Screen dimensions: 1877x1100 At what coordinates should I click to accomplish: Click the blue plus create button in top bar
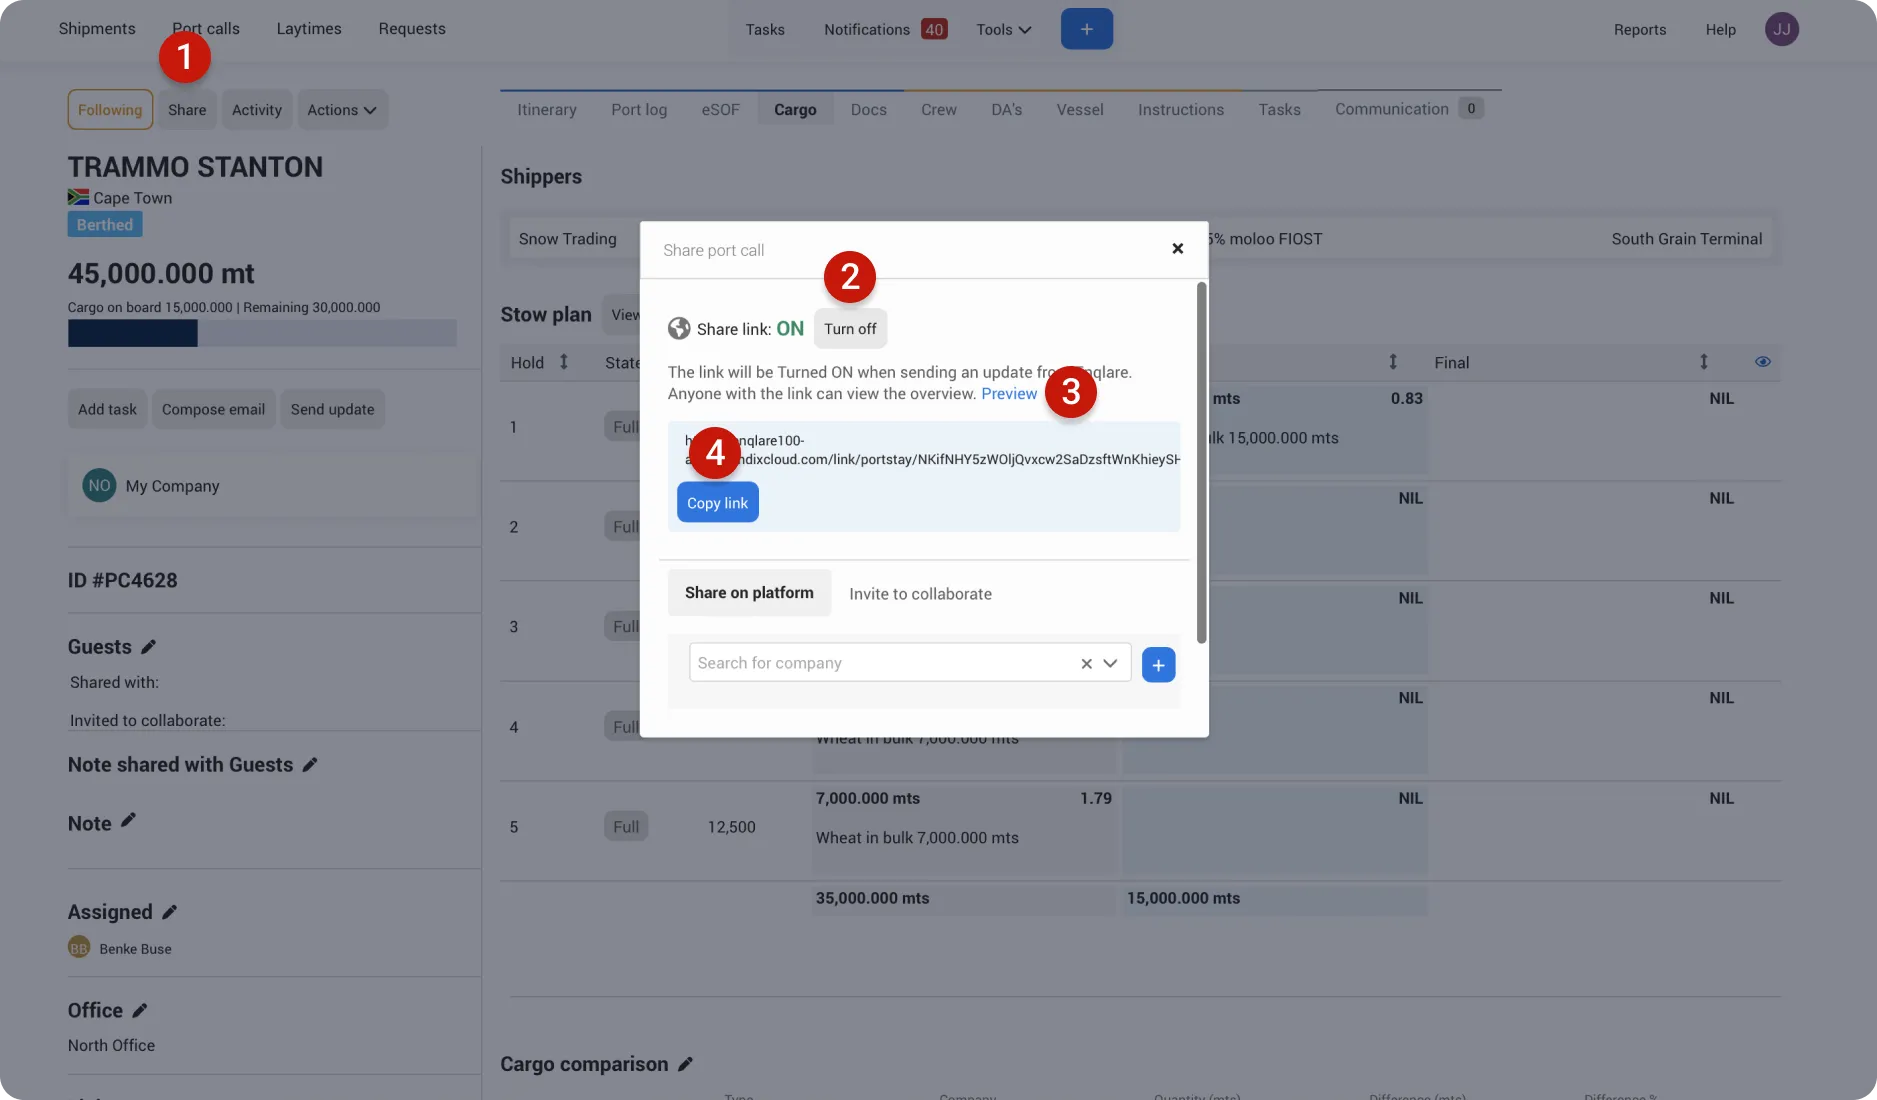1086,29
